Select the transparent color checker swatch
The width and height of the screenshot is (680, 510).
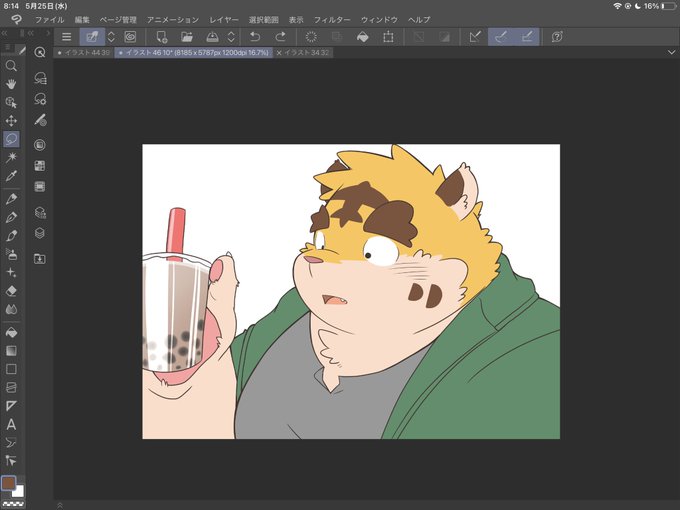(x=13, y=504)
